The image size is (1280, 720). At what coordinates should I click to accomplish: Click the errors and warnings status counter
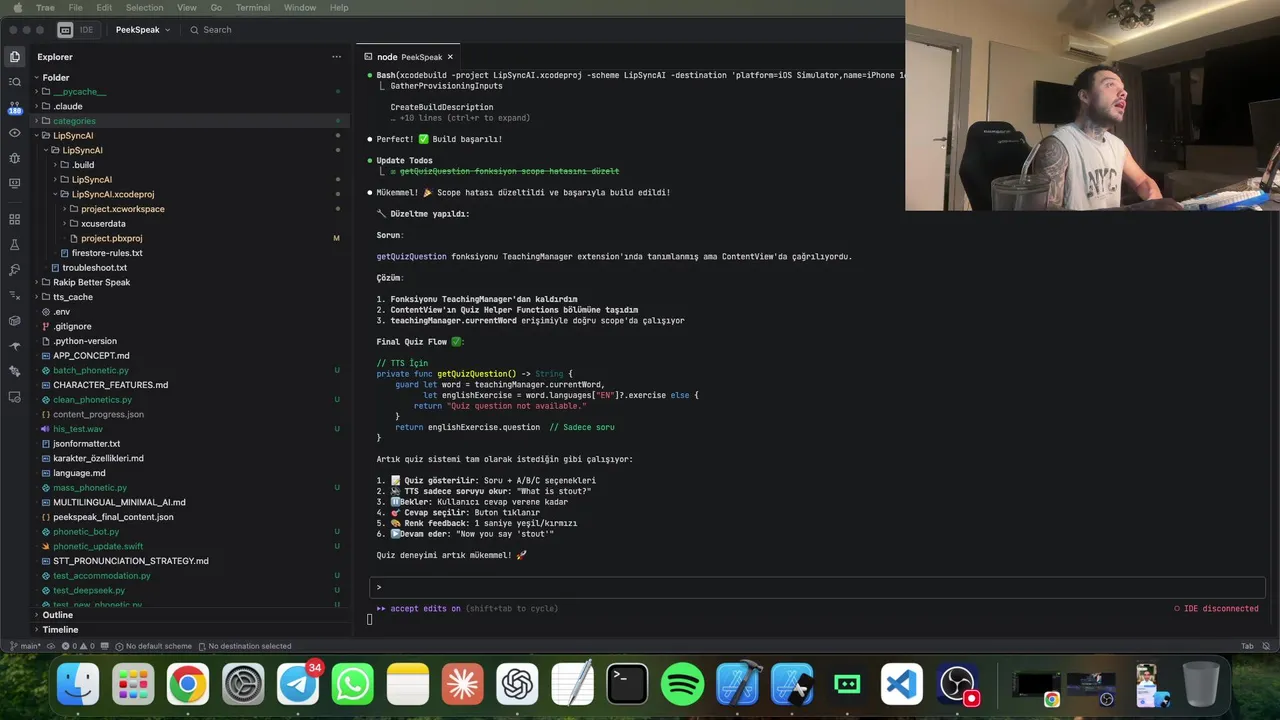click(78, 646)
